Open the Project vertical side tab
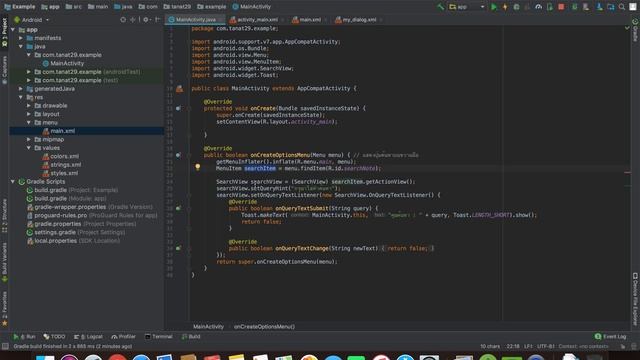This screenshot has height=360, width=640. tap(4, 31)
